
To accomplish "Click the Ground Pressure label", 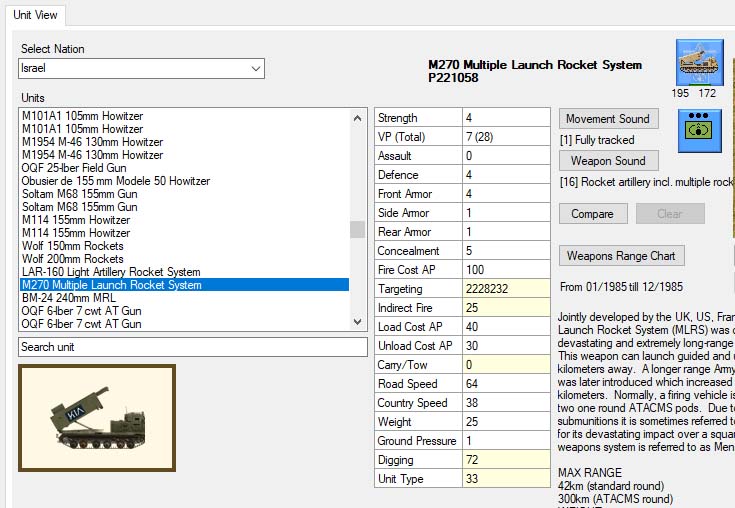I will pyautogui.click(x=419, y=441).
